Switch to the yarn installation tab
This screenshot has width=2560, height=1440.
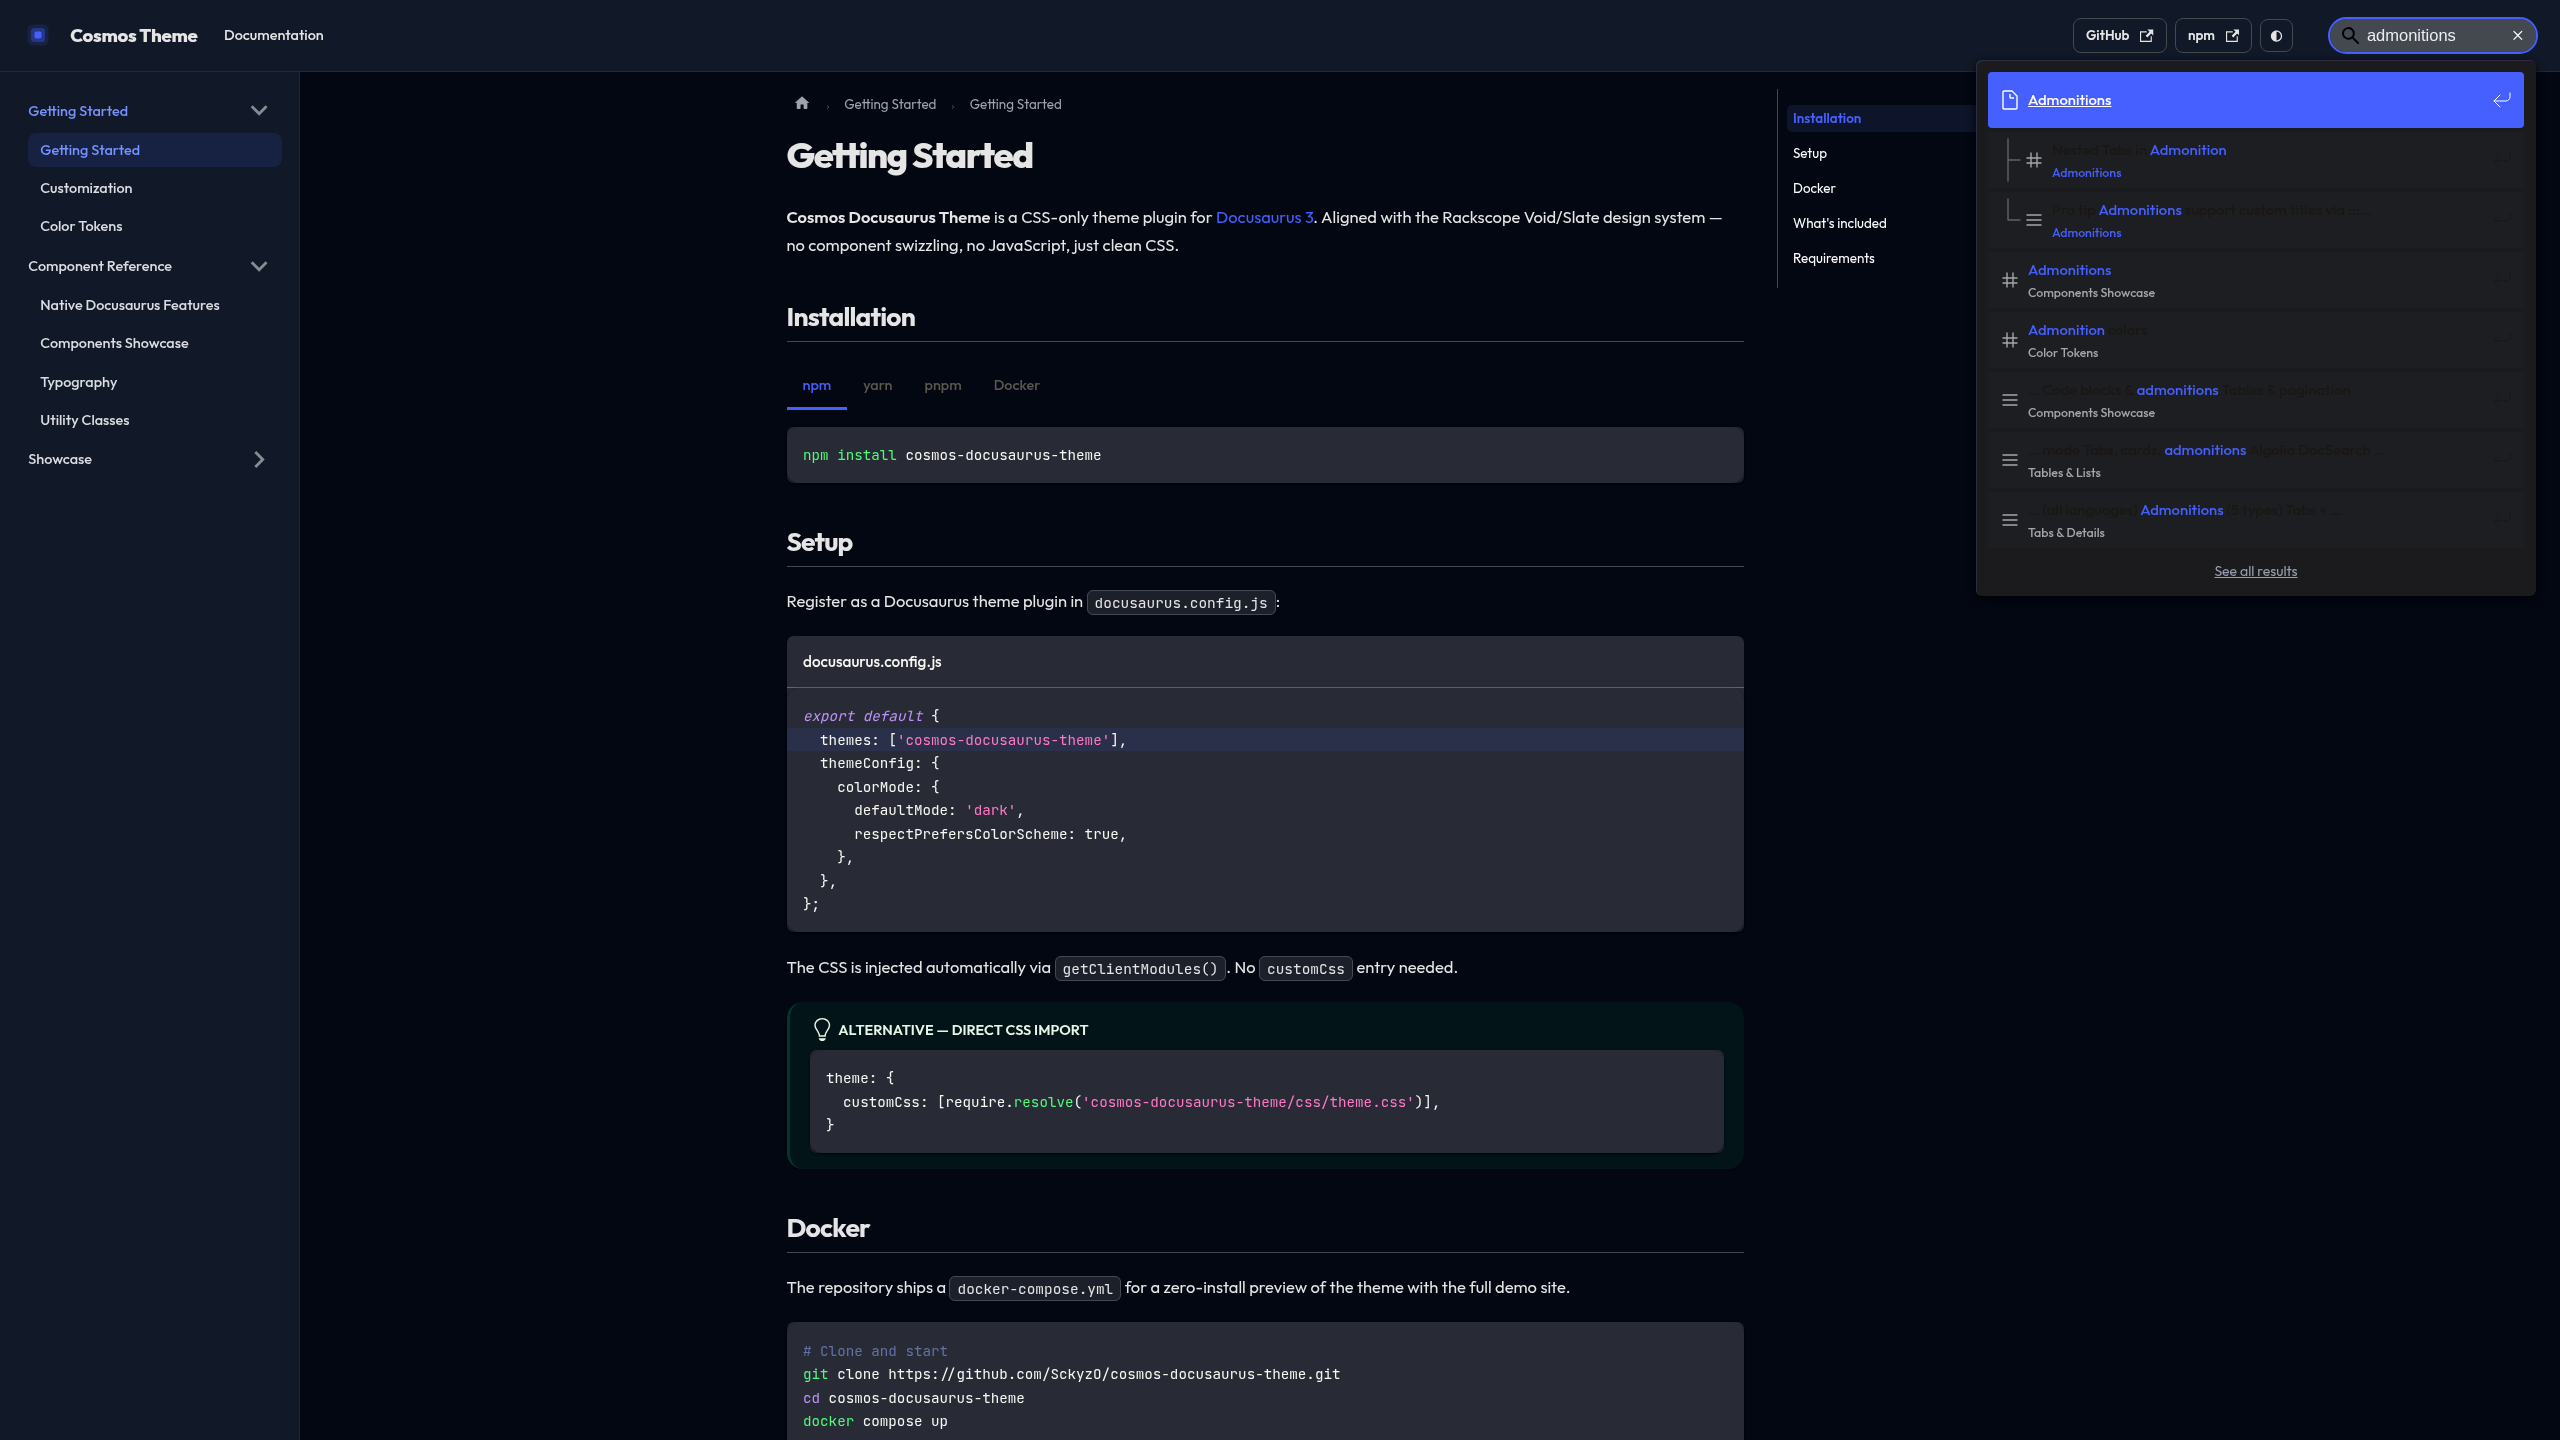click(x=877, y=385)
